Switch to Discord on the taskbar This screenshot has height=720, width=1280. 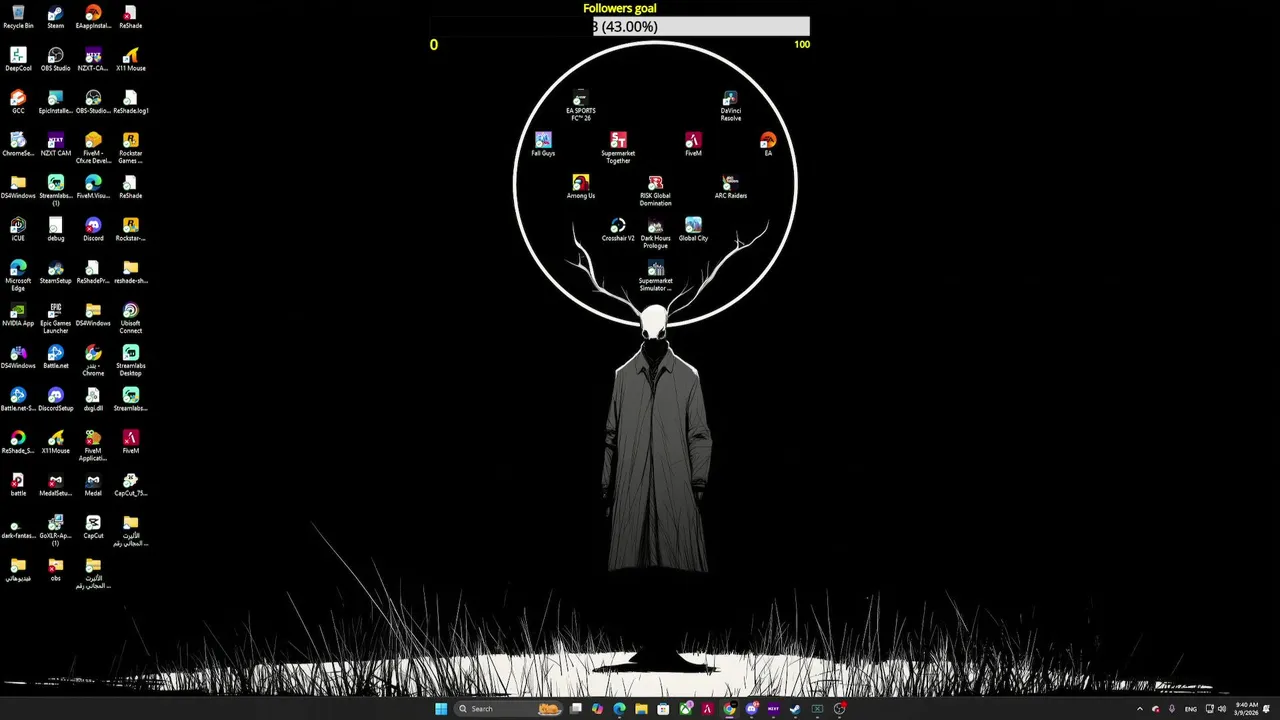[x=751, y=709]
